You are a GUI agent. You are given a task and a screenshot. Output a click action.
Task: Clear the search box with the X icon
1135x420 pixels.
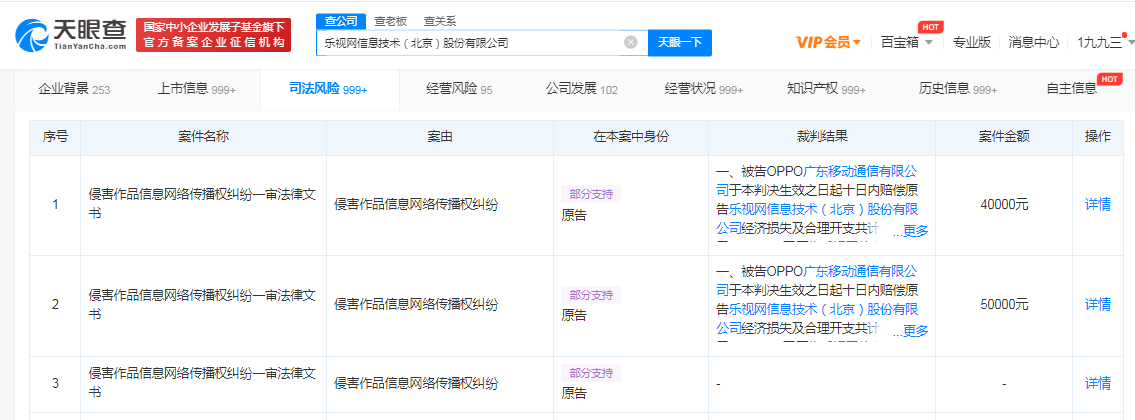630,43
